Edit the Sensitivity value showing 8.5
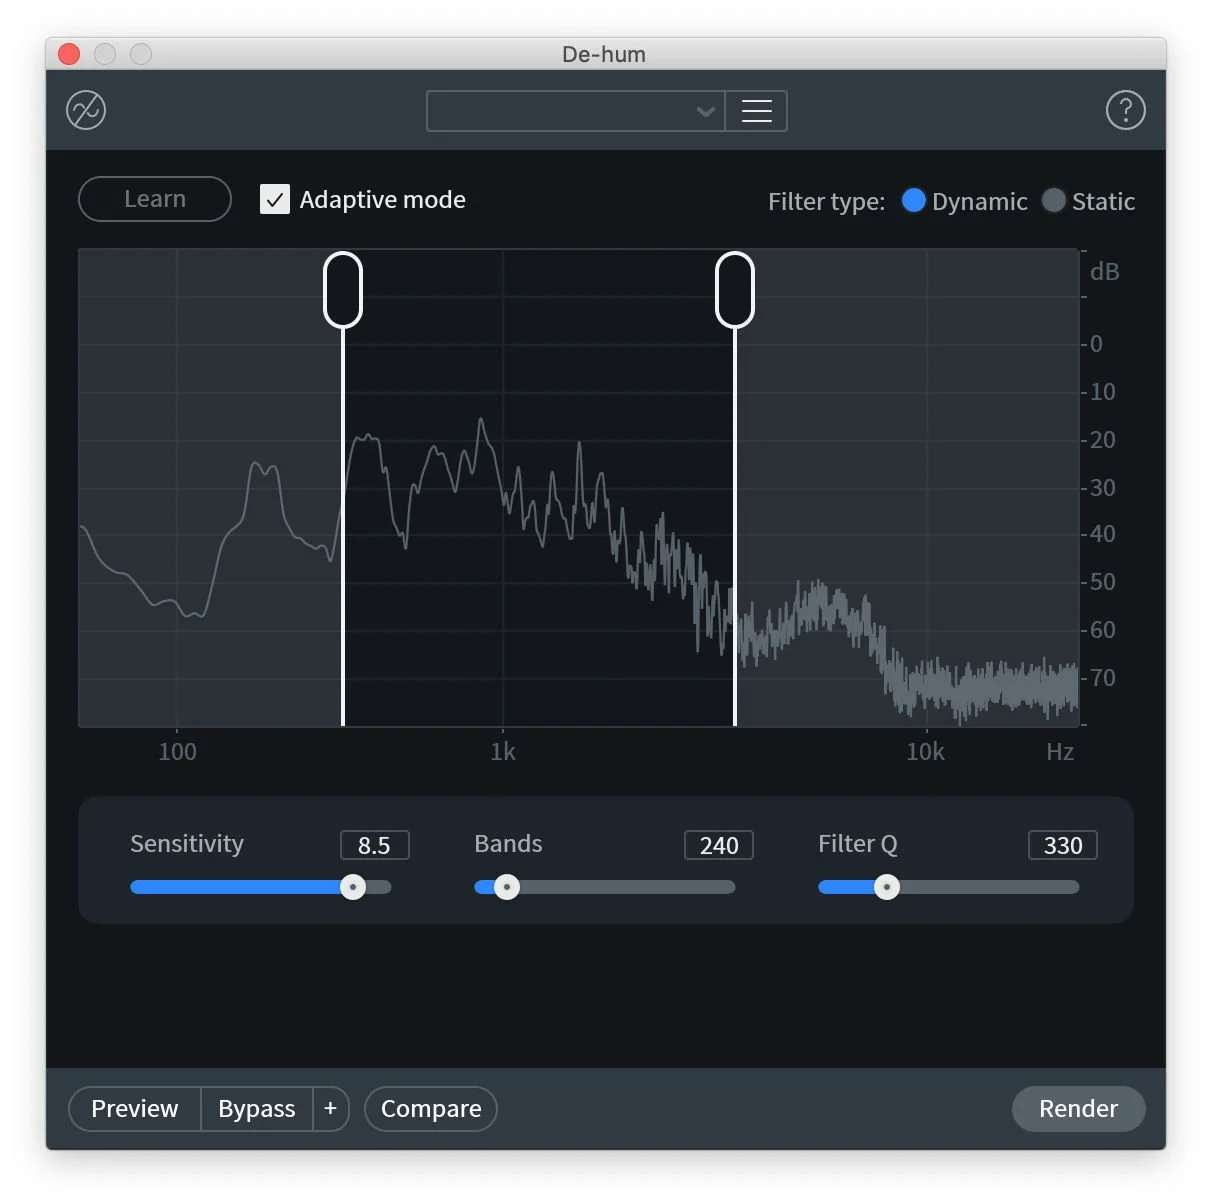Viewport: 1212px width, 1204px height. click(375, 845)
